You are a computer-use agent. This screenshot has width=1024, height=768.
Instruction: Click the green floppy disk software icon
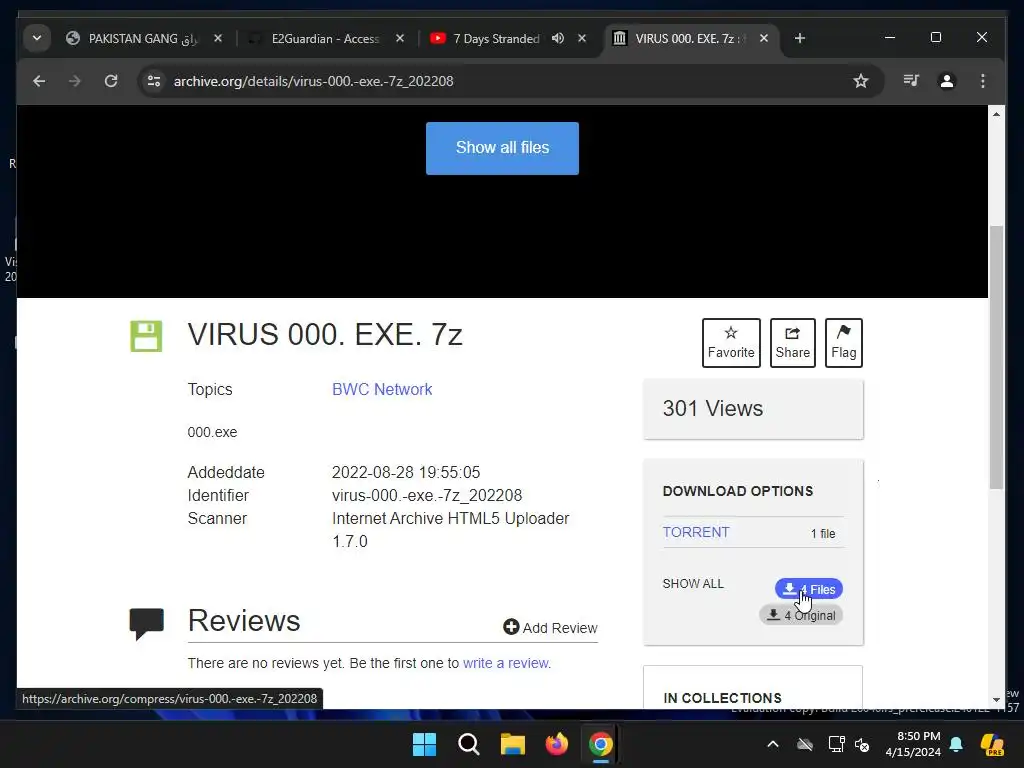[146, 336]
